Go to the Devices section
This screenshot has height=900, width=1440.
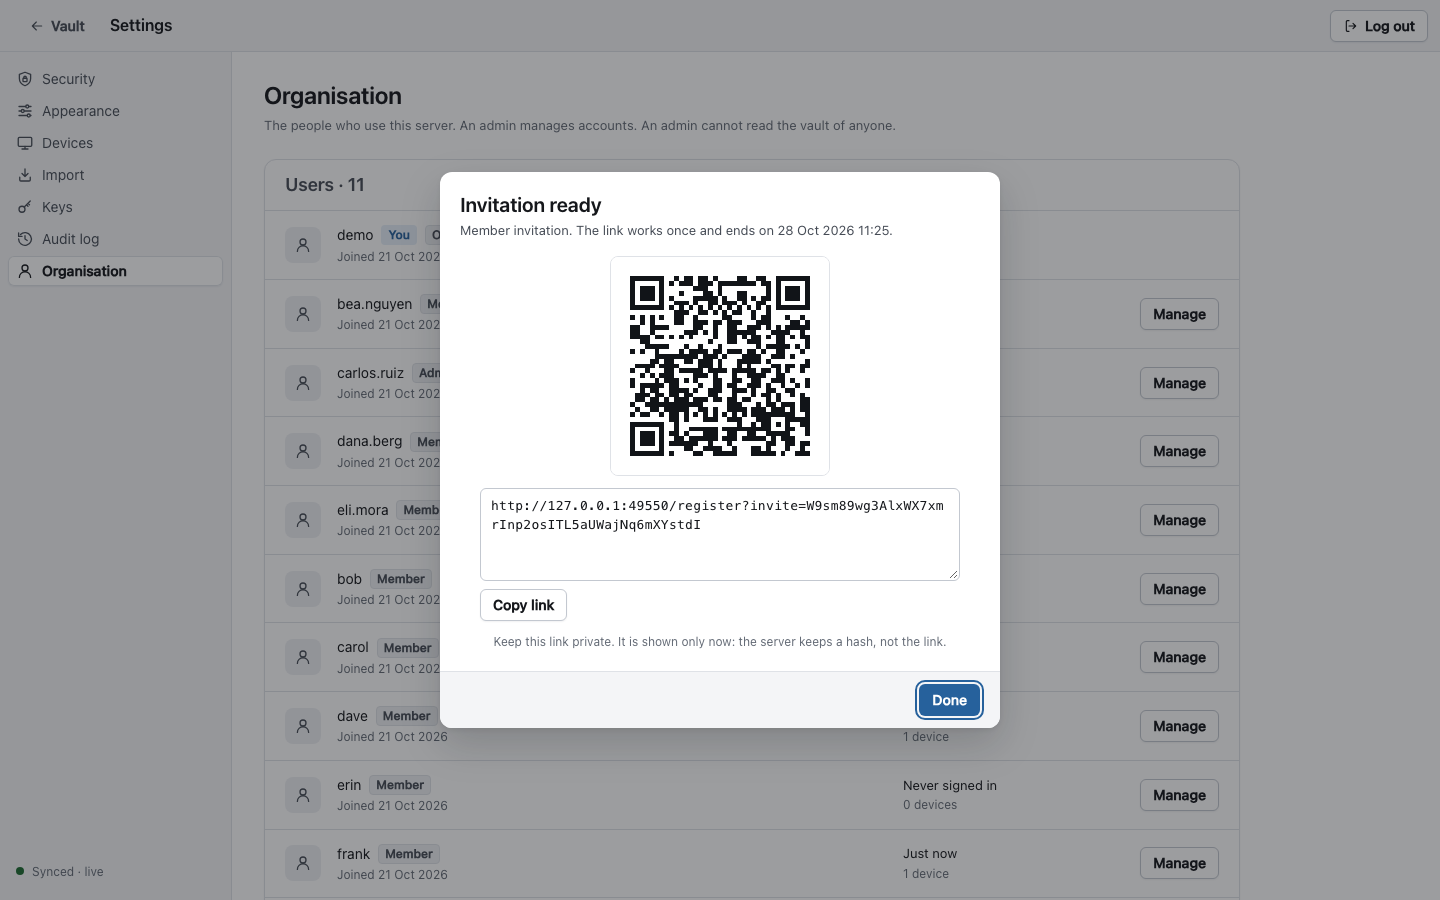coord(115,143)
